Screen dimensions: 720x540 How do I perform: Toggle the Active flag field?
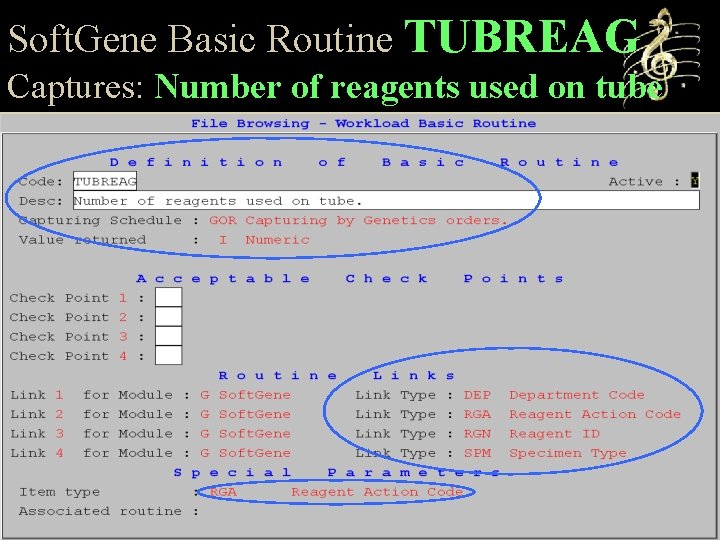[695, 180]
